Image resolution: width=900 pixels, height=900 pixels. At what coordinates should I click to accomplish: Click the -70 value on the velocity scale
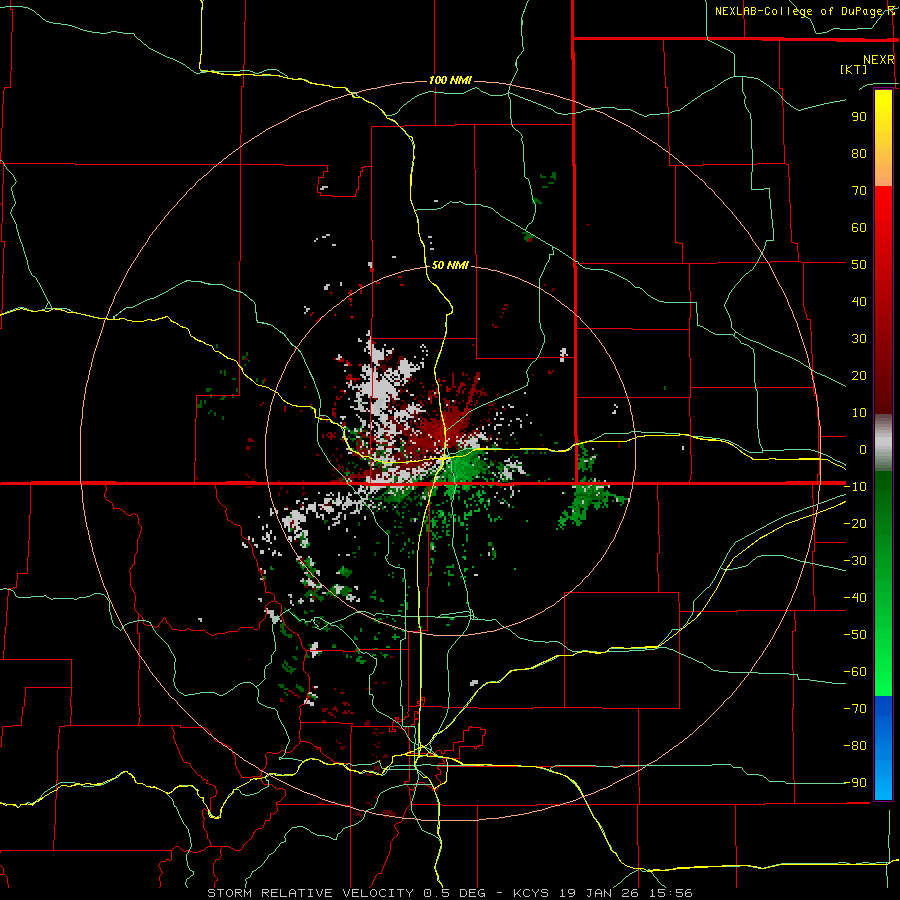855,709
